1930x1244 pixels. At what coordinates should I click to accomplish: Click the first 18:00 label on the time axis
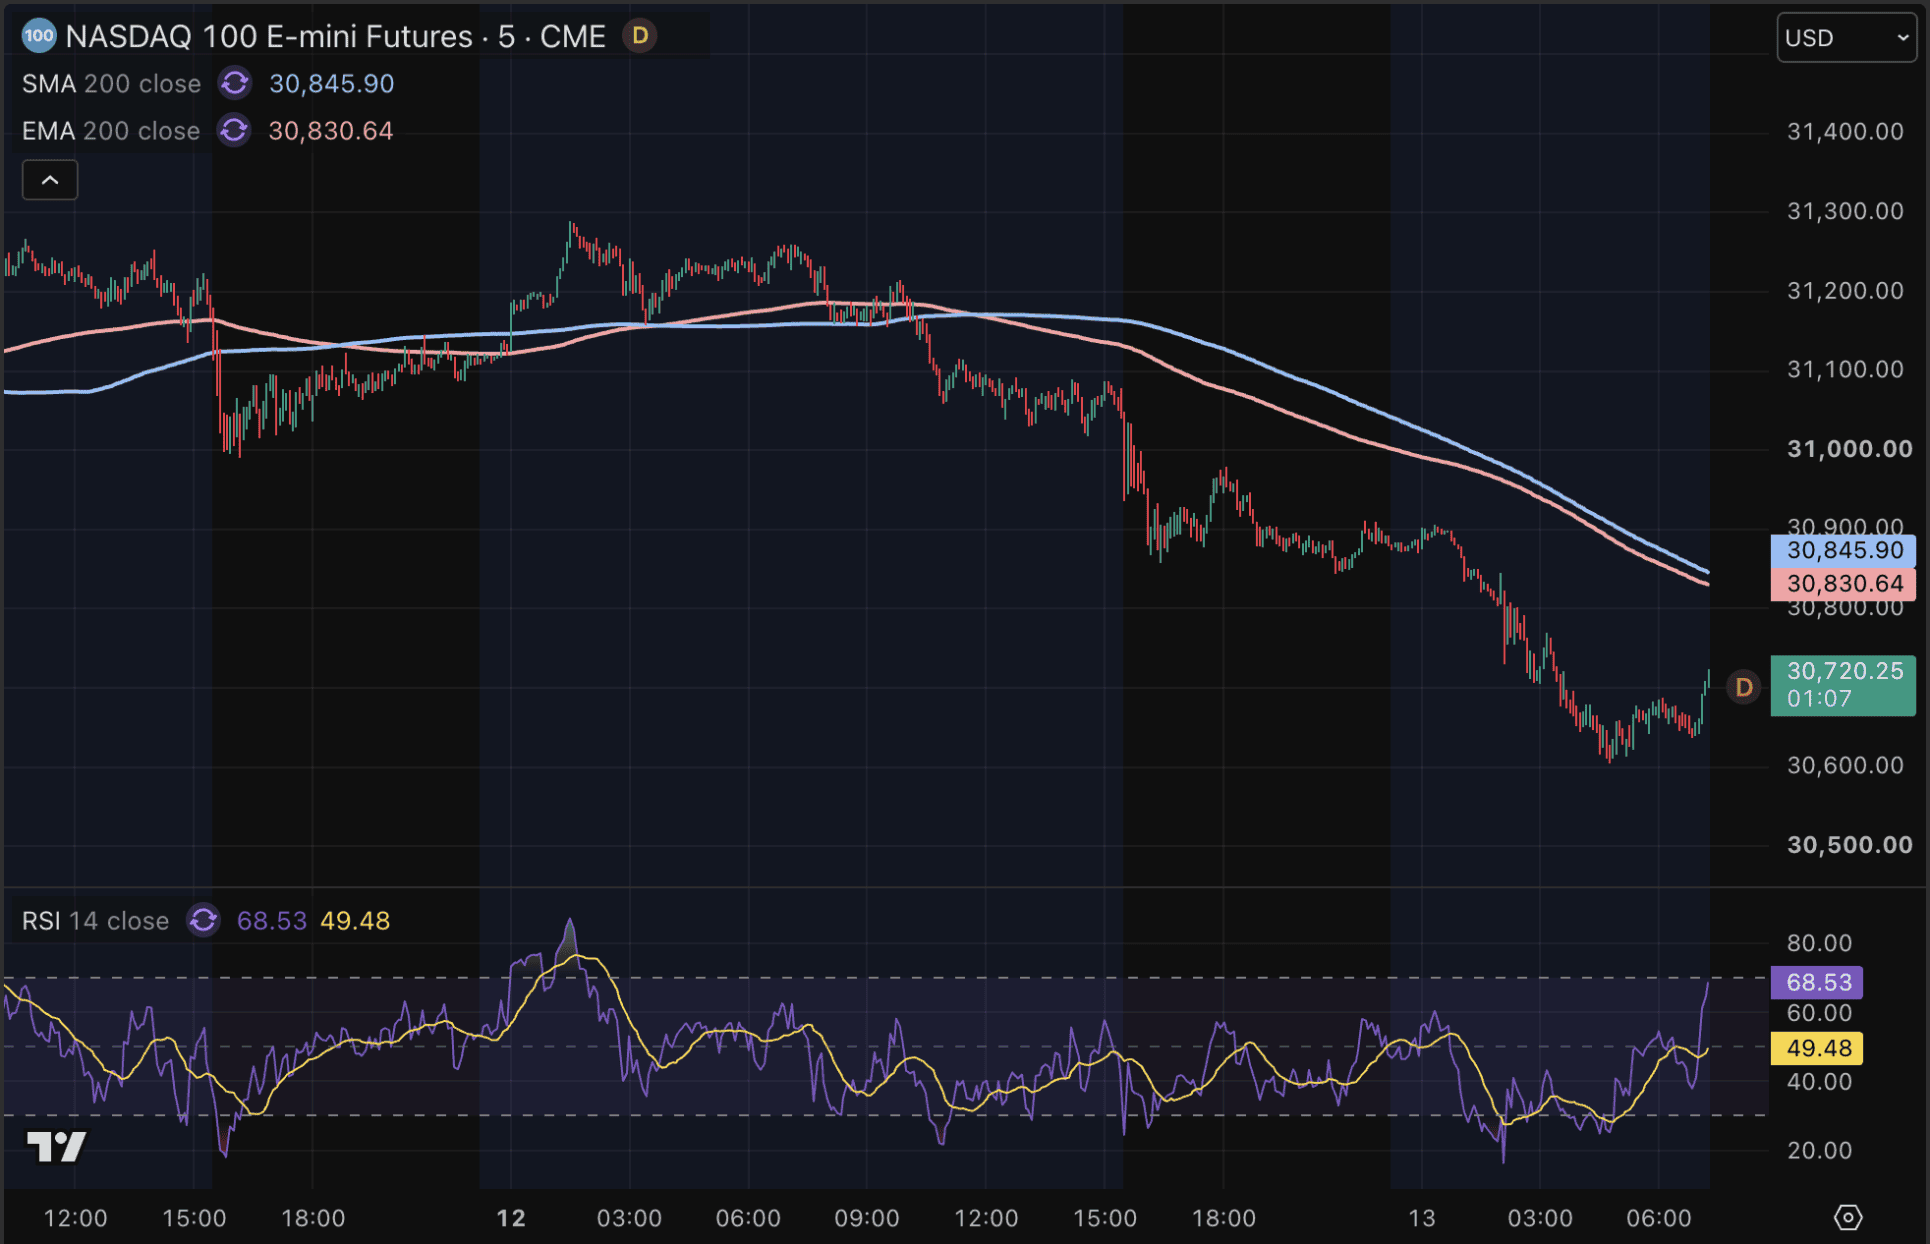tap(313, 1218)
